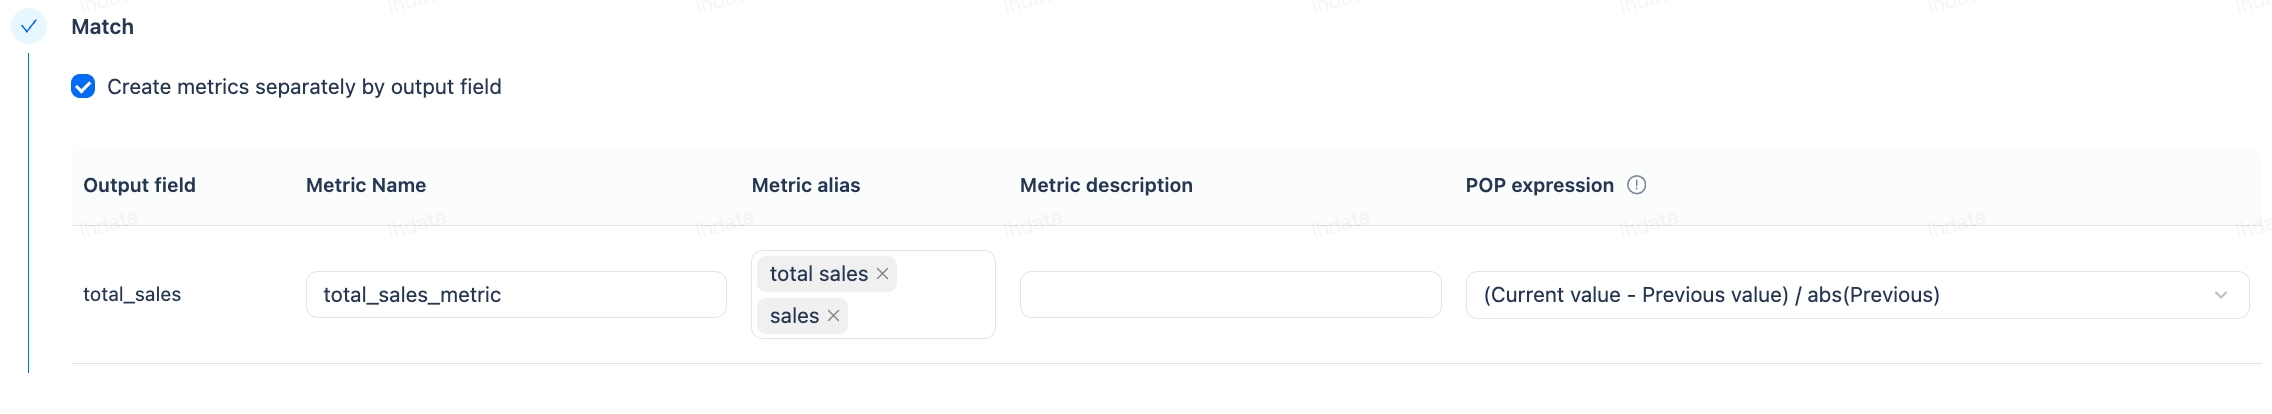Screen dimensions: 2272x414
Task: Focus the total_sales_metric name input
Action: coord(516,295)
